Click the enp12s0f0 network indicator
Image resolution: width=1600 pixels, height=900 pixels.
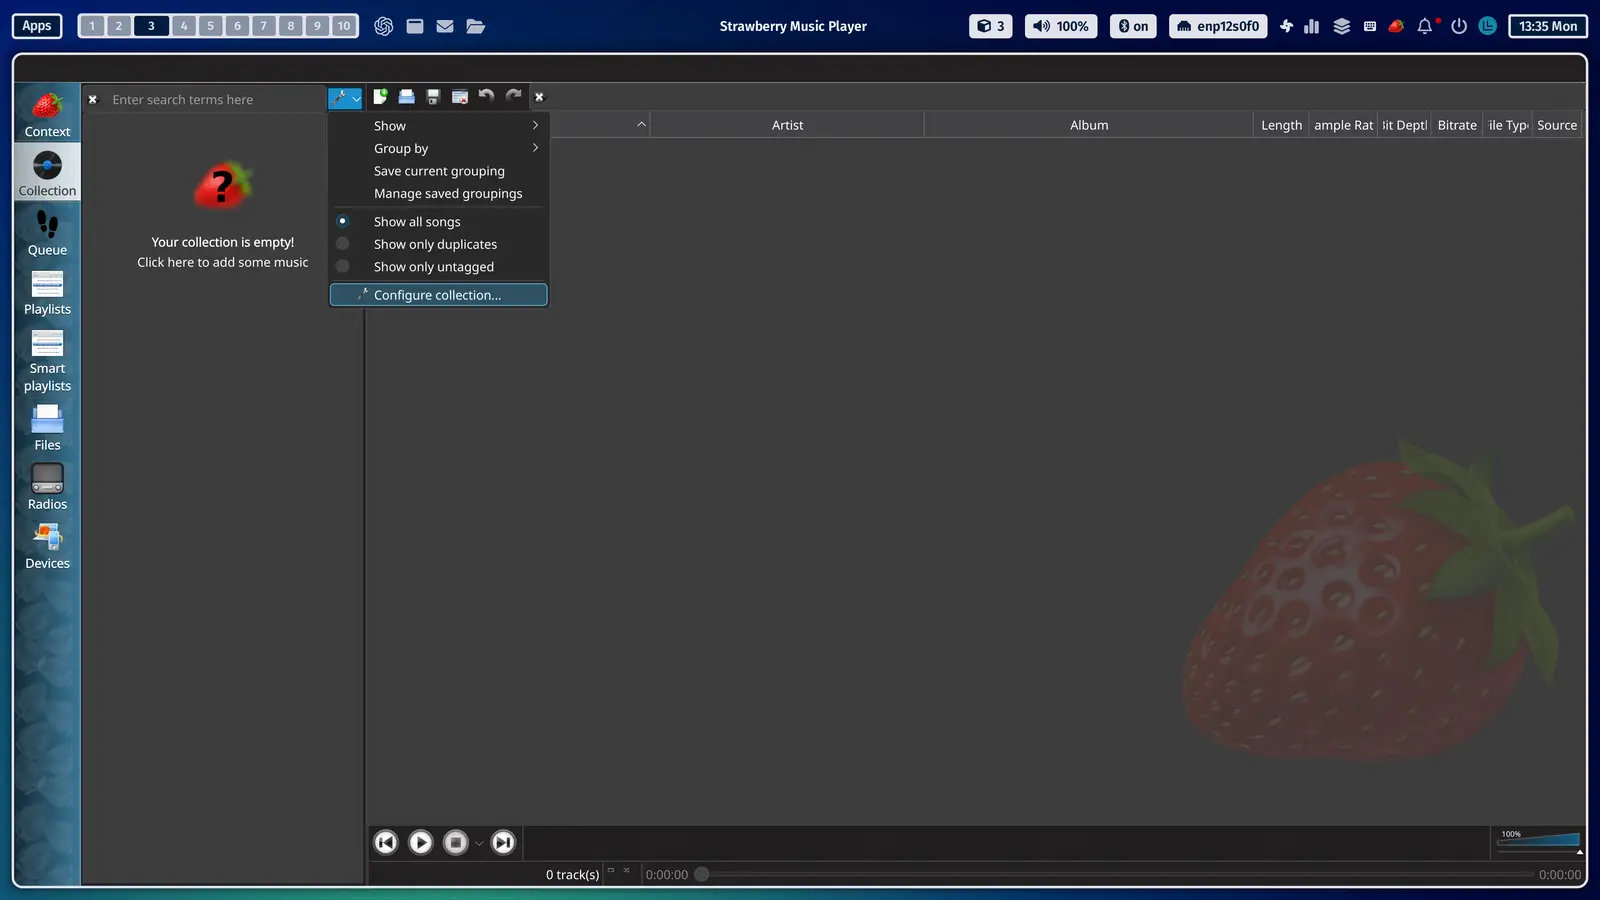(x=1218, y=26)
